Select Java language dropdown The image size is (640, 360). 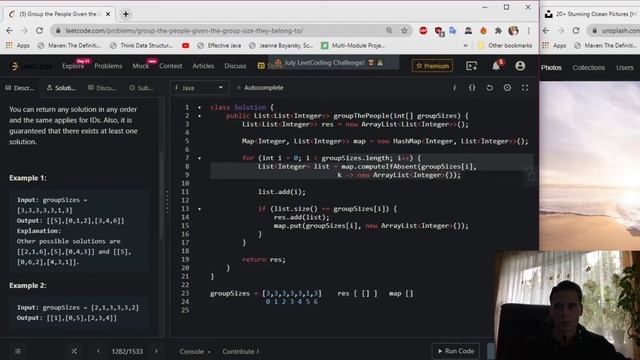pos(199,88)
